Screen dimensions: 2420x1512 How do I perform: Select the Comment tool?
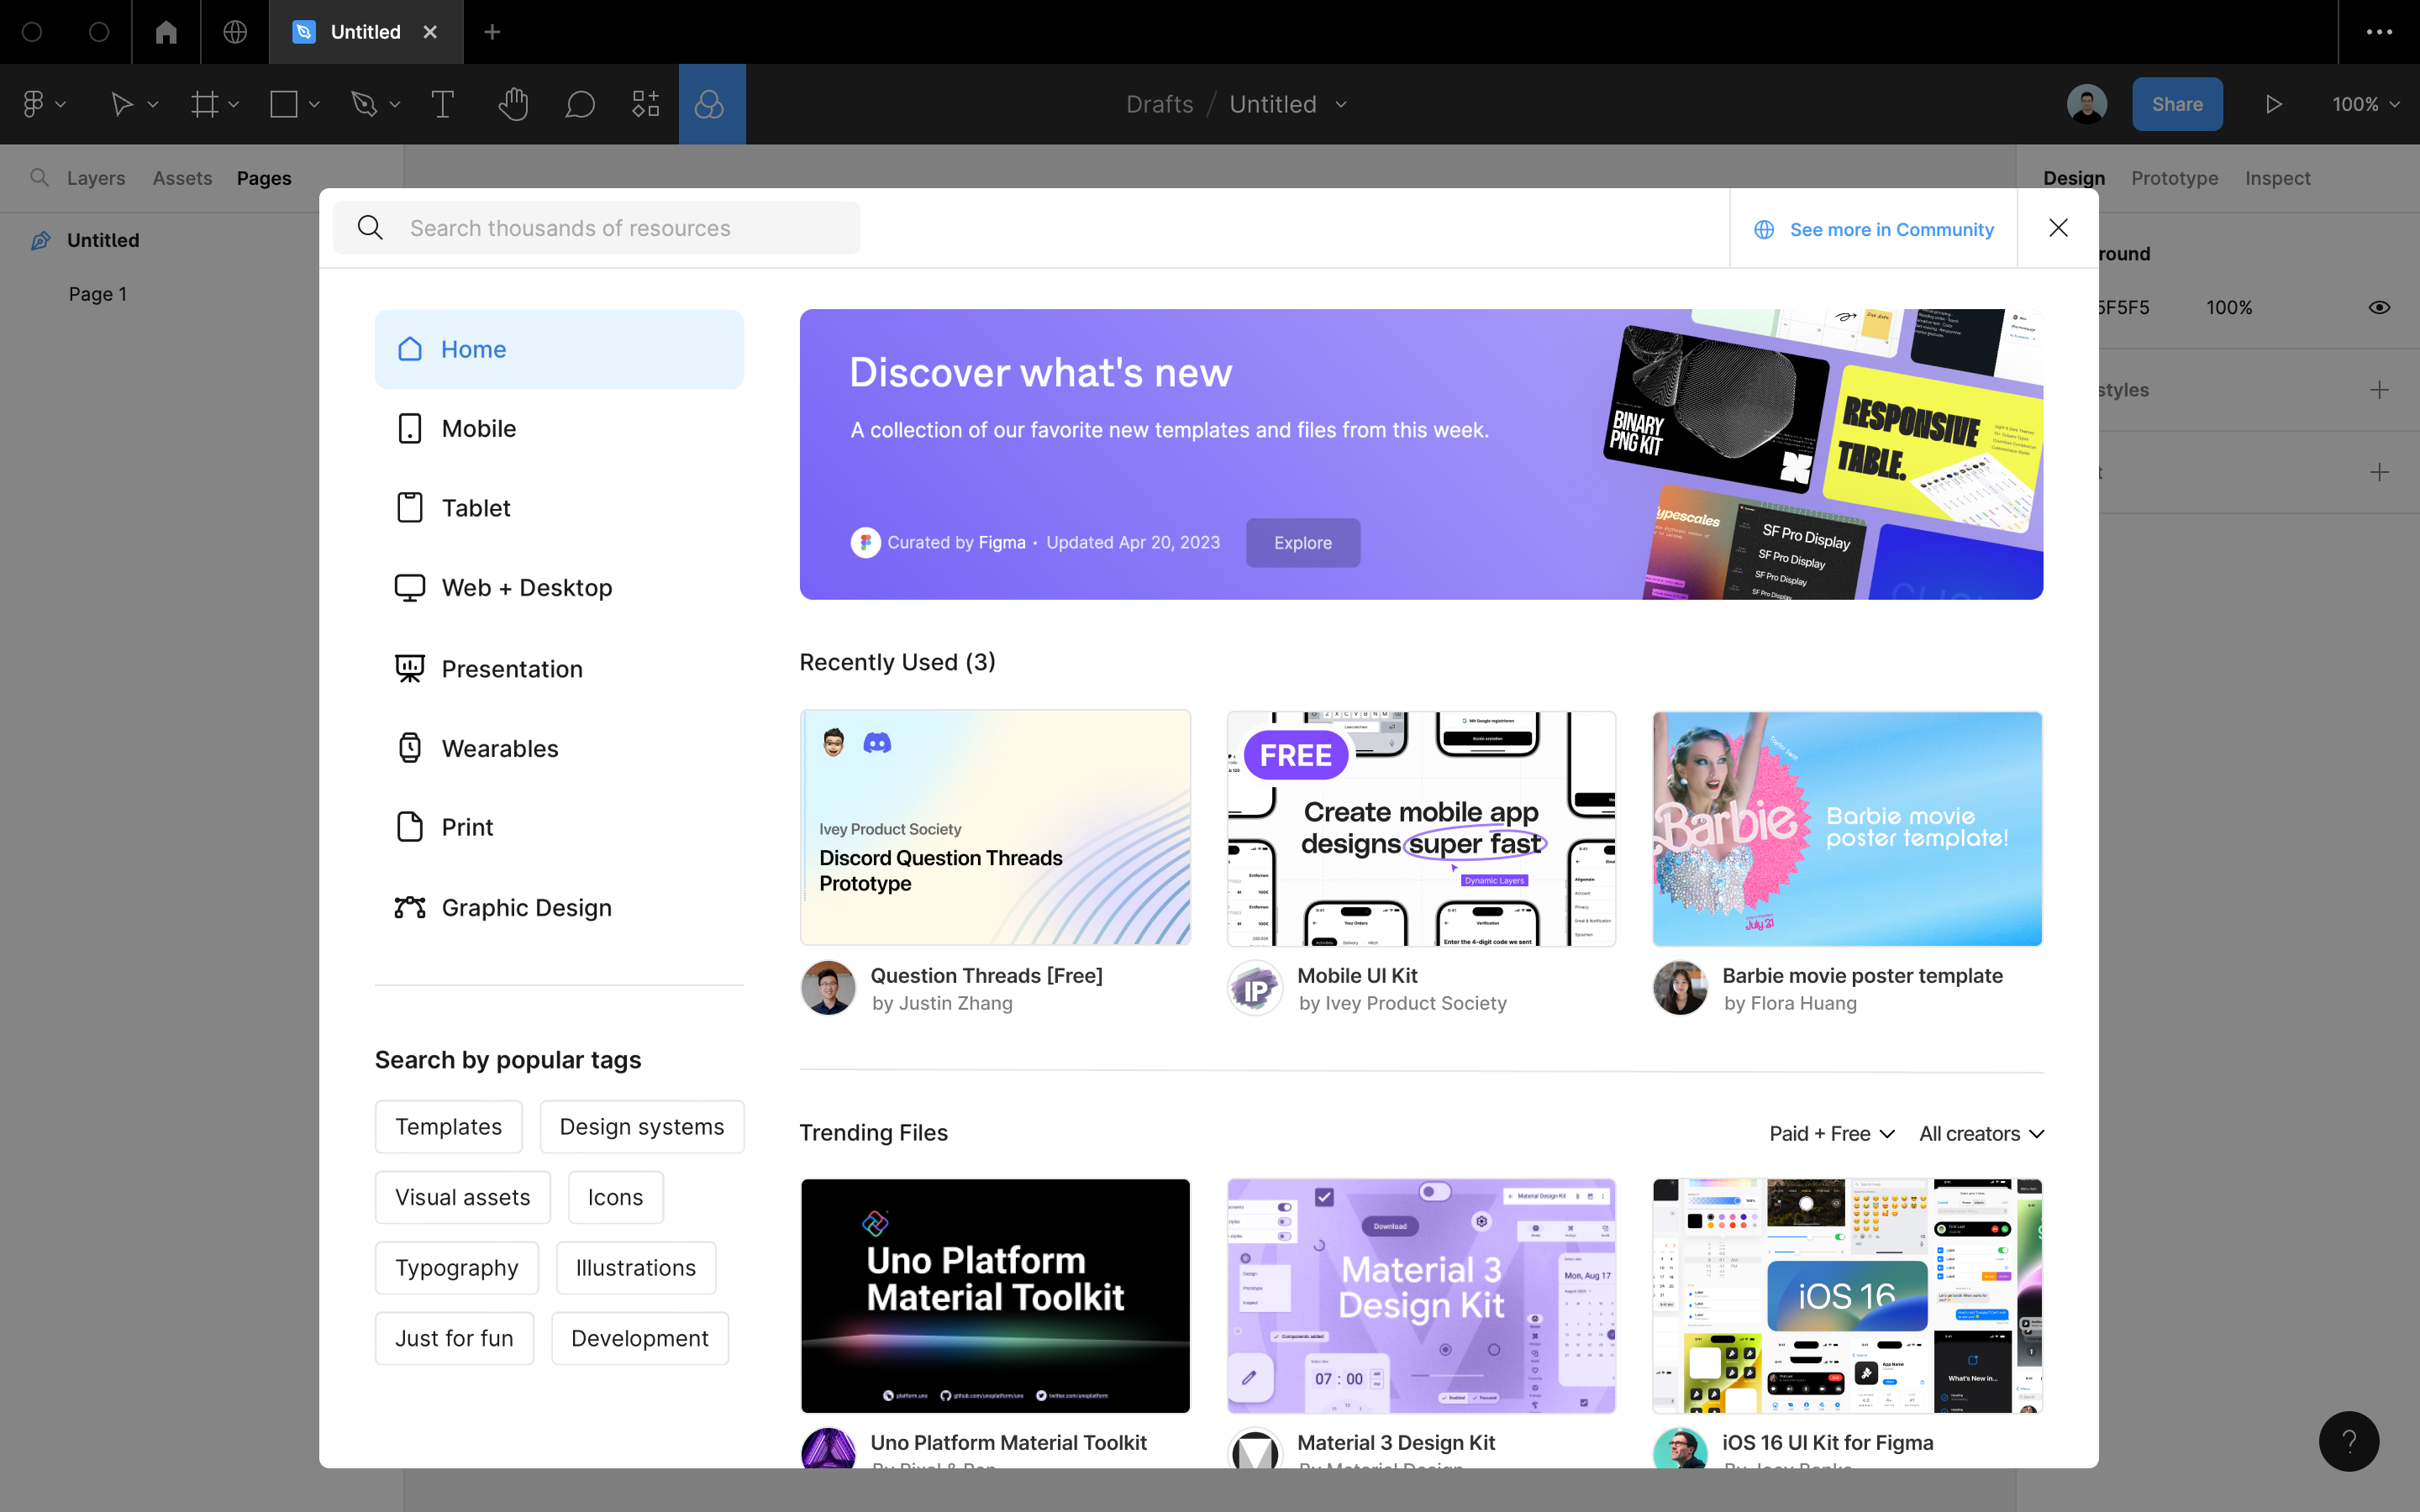point(580,104)
